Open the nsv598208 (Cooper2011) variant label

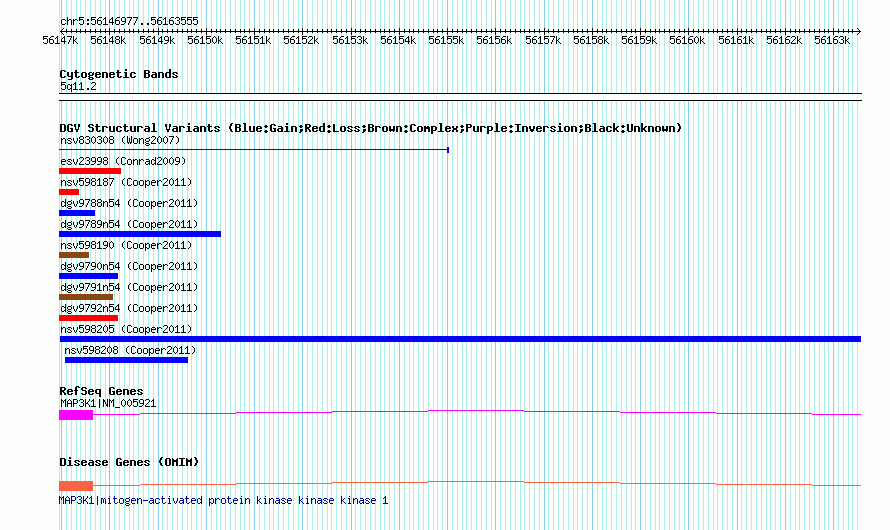click(130, 350)
